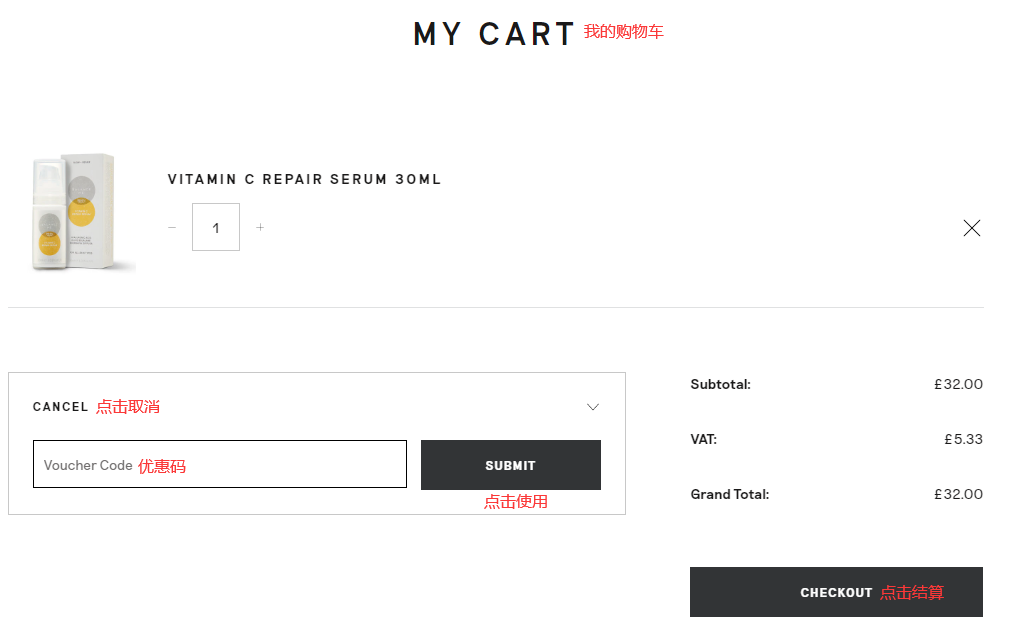Increase serum quantity with the plus icon
The width and height of the screenshot is (1014, 627).
point(260,228)
